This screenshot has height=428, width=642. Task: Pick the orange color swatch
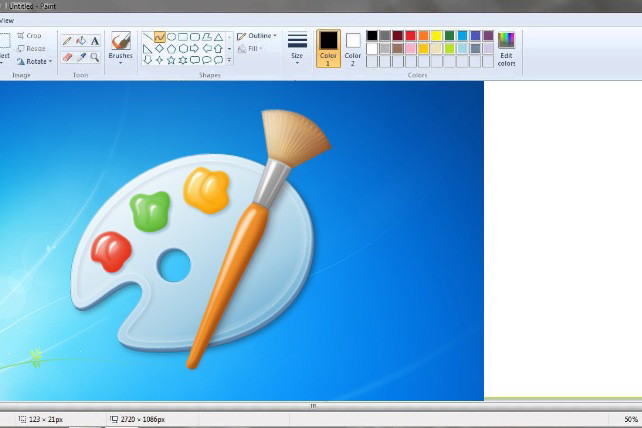(x=424, y=36)
